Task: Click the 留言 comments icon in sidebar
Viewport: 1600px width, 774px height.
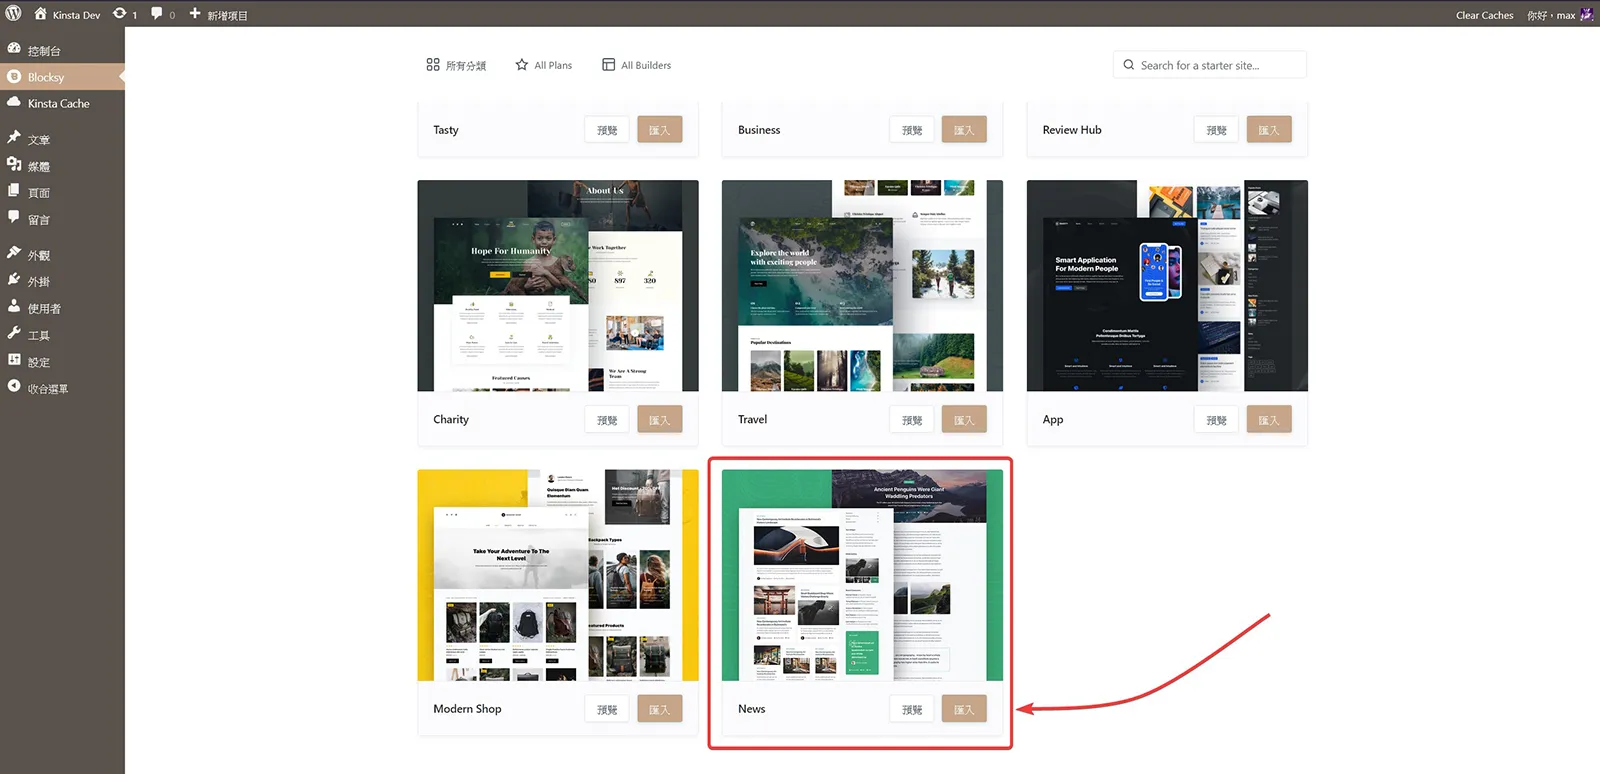Action: pyautogui.click(x=14, y=218)
